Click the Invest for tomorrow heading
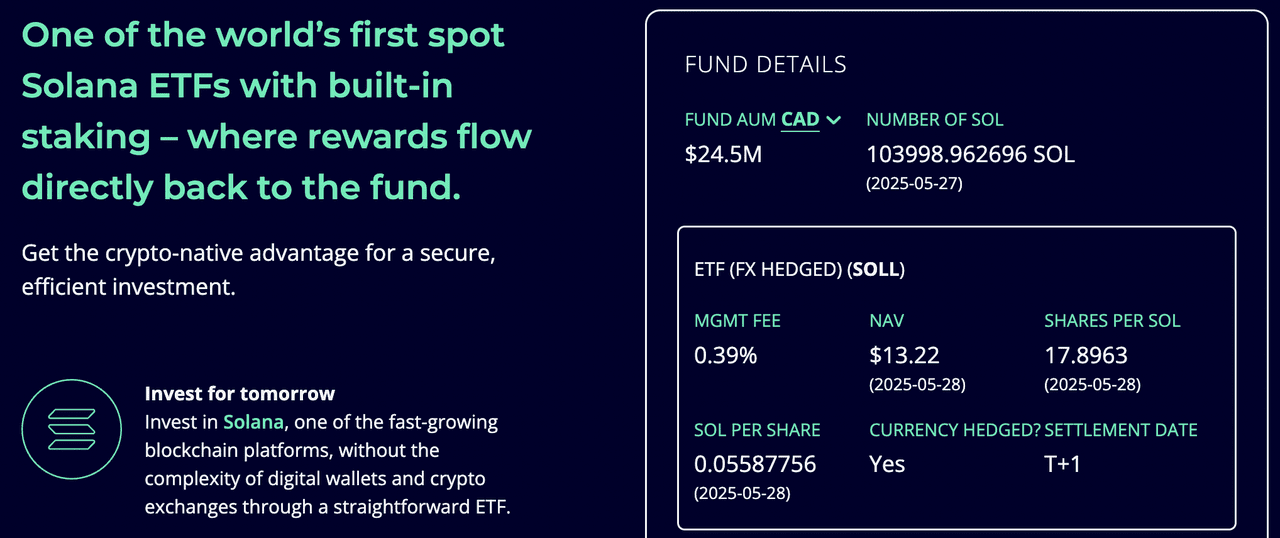 point(240,393)
